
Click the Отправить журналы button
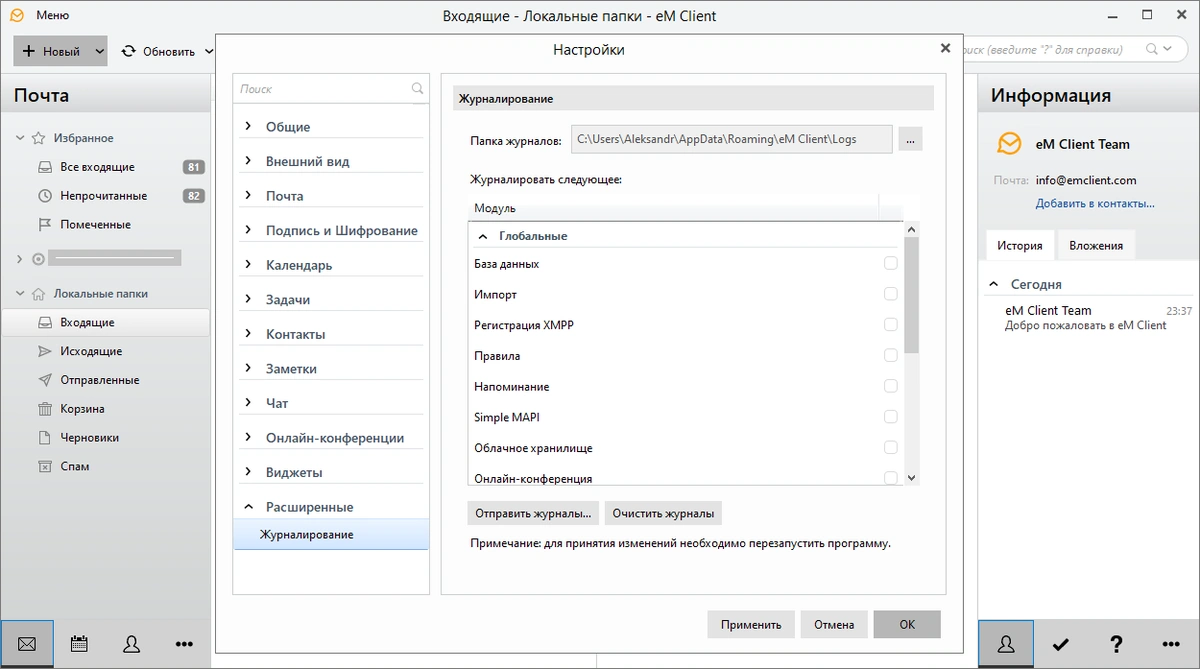533,513
